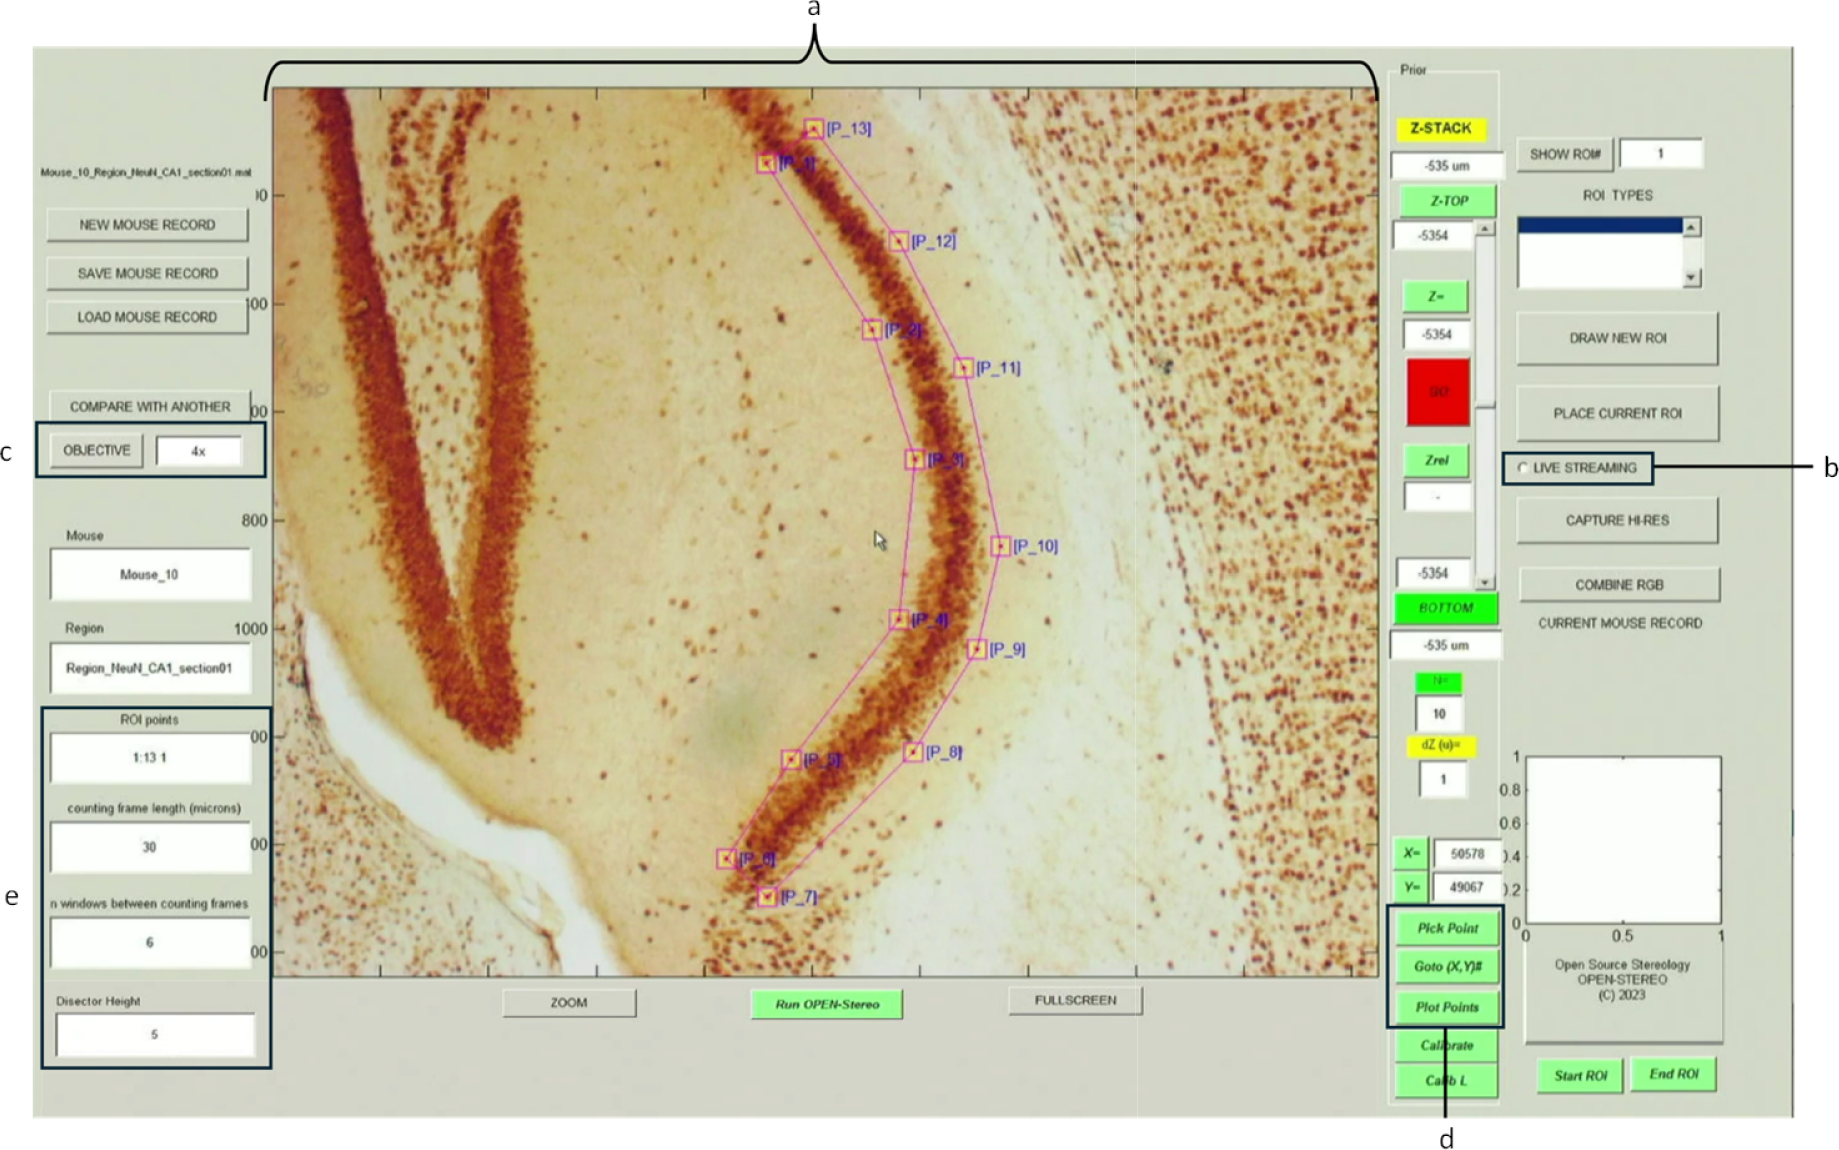The height and width of the screenshot is (1150, 1839).
Task: Click the yellow dZ (u)= button
Action: tap(1441, 746)
